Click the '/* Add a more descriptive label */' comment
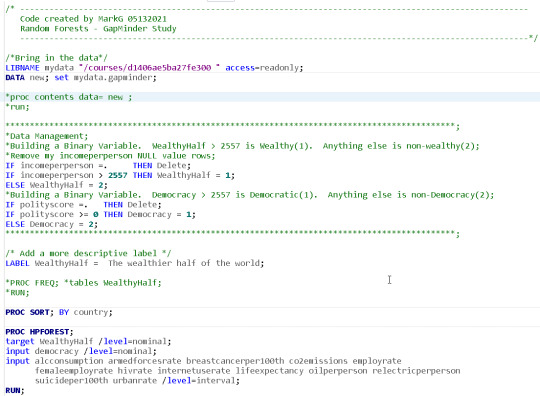This screenshot has width=540, height=396. [x=88, y=254]
